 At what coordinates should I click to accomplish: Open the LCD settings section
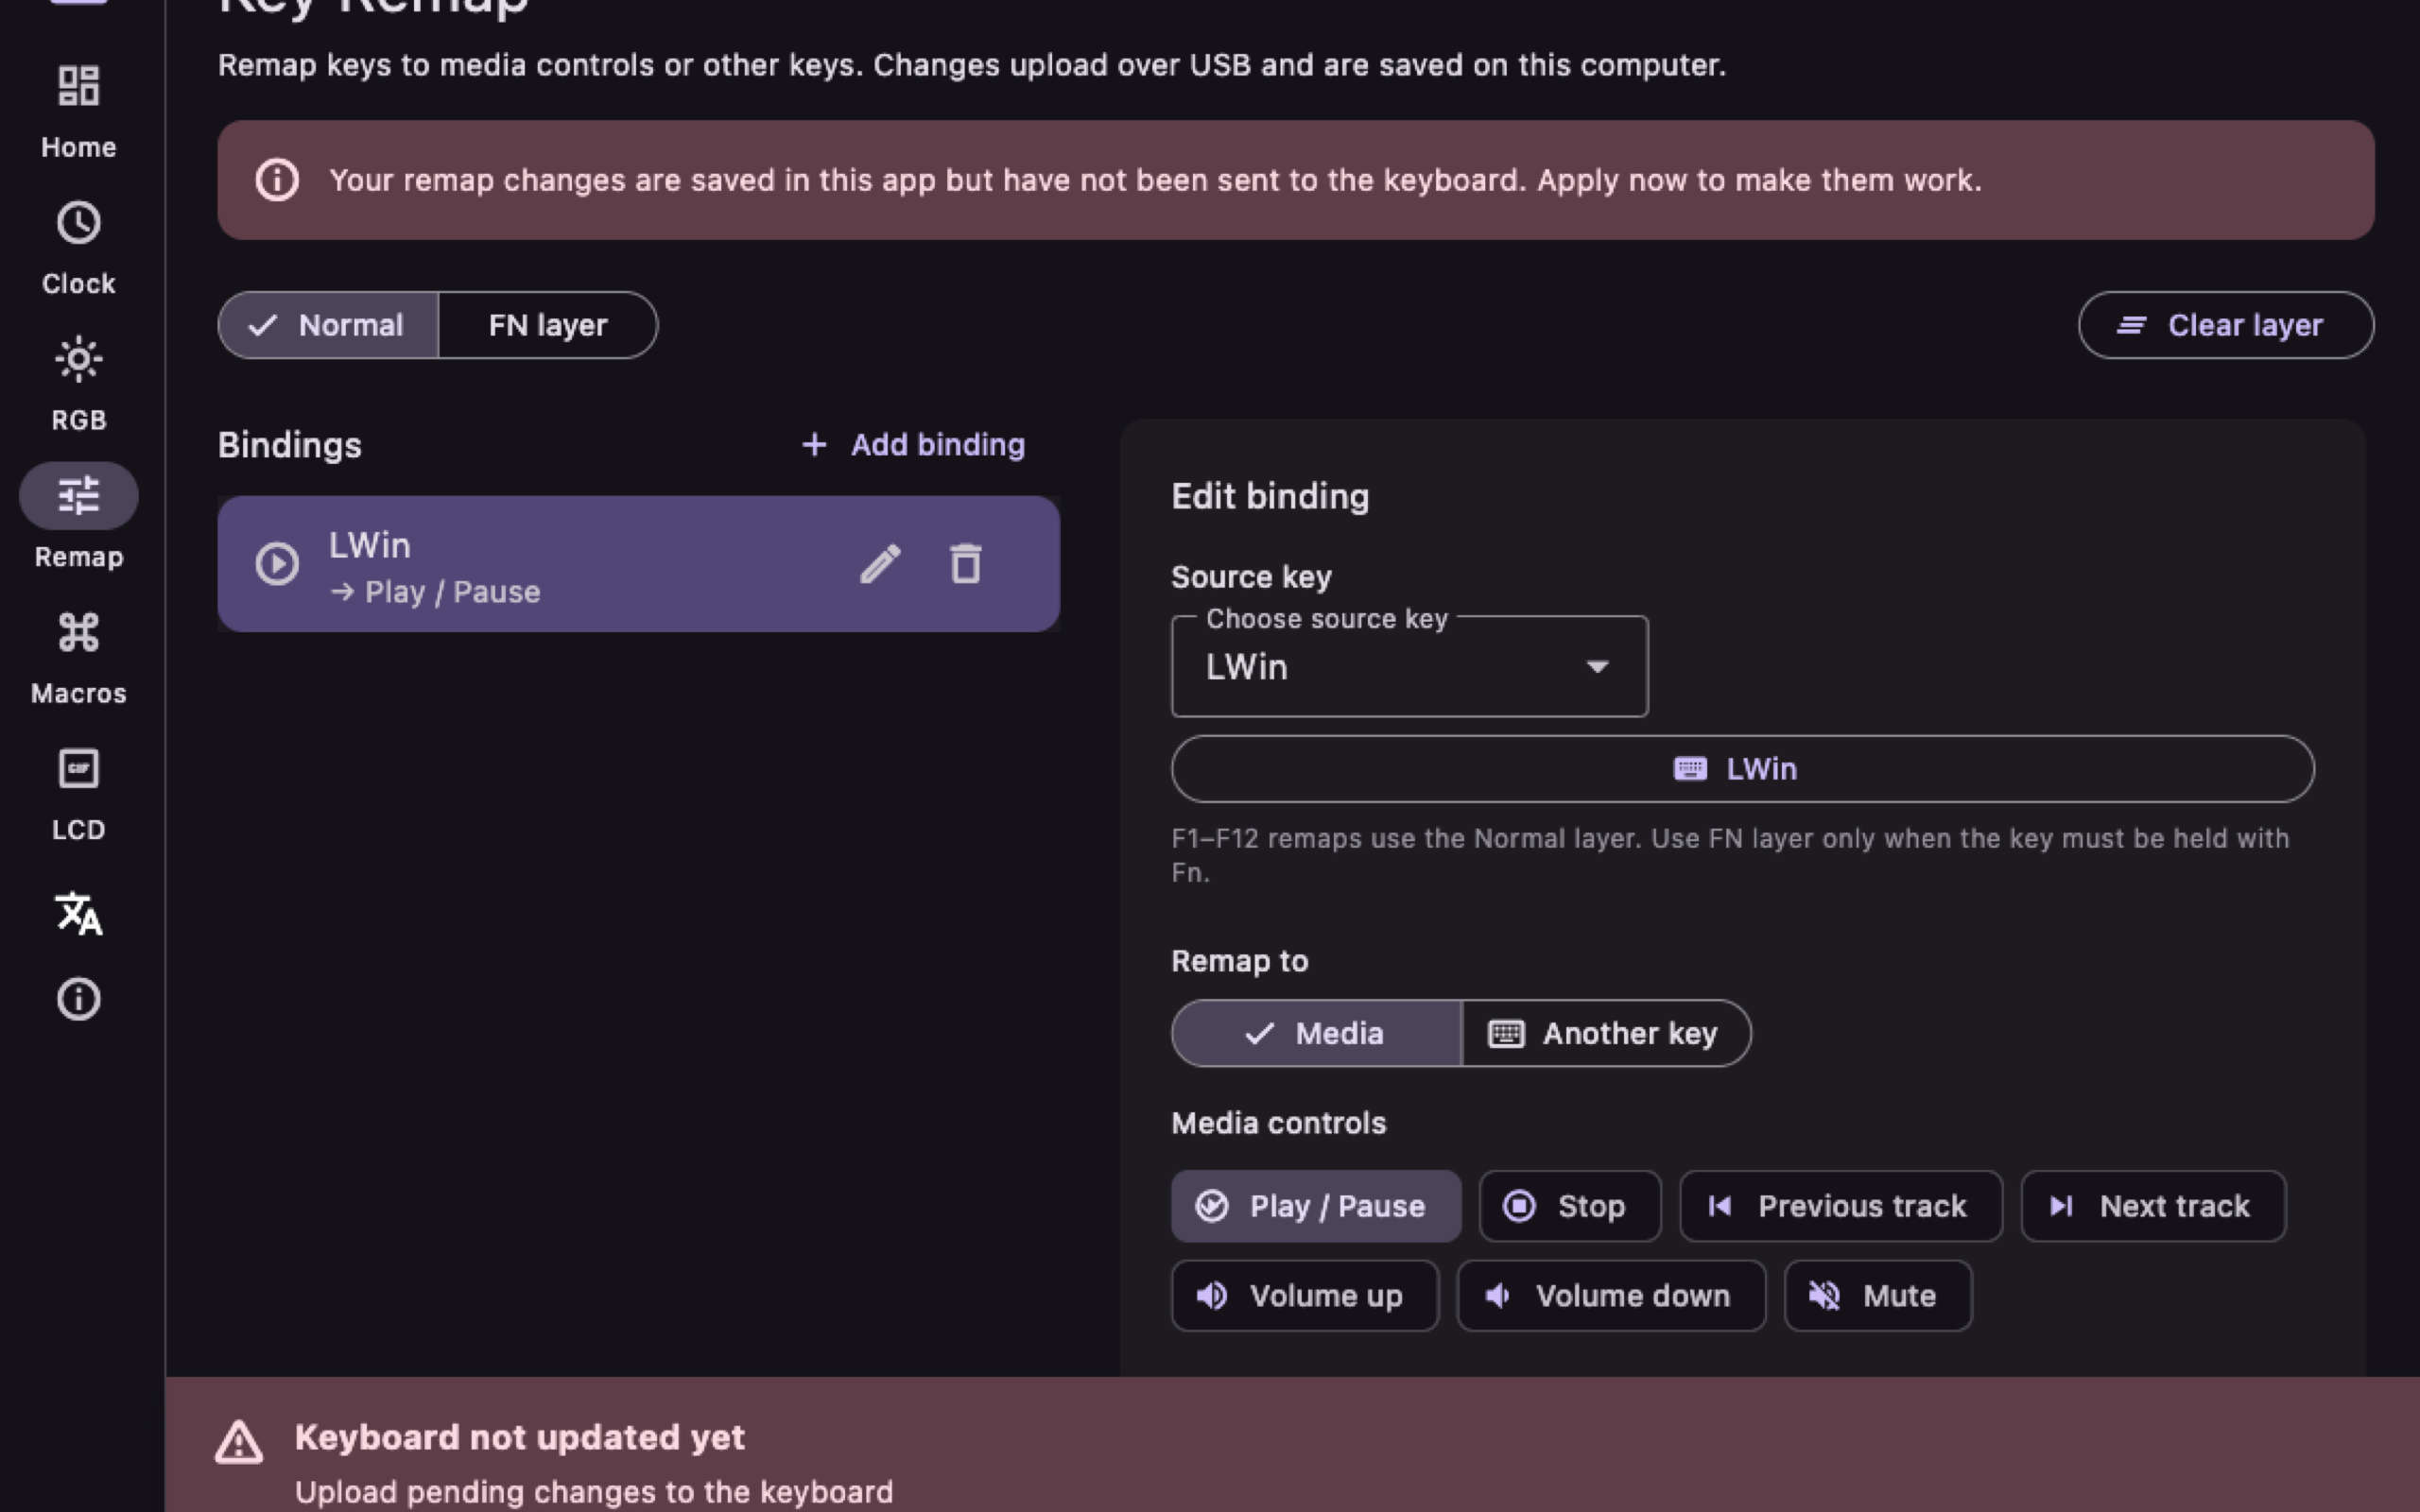78,794
